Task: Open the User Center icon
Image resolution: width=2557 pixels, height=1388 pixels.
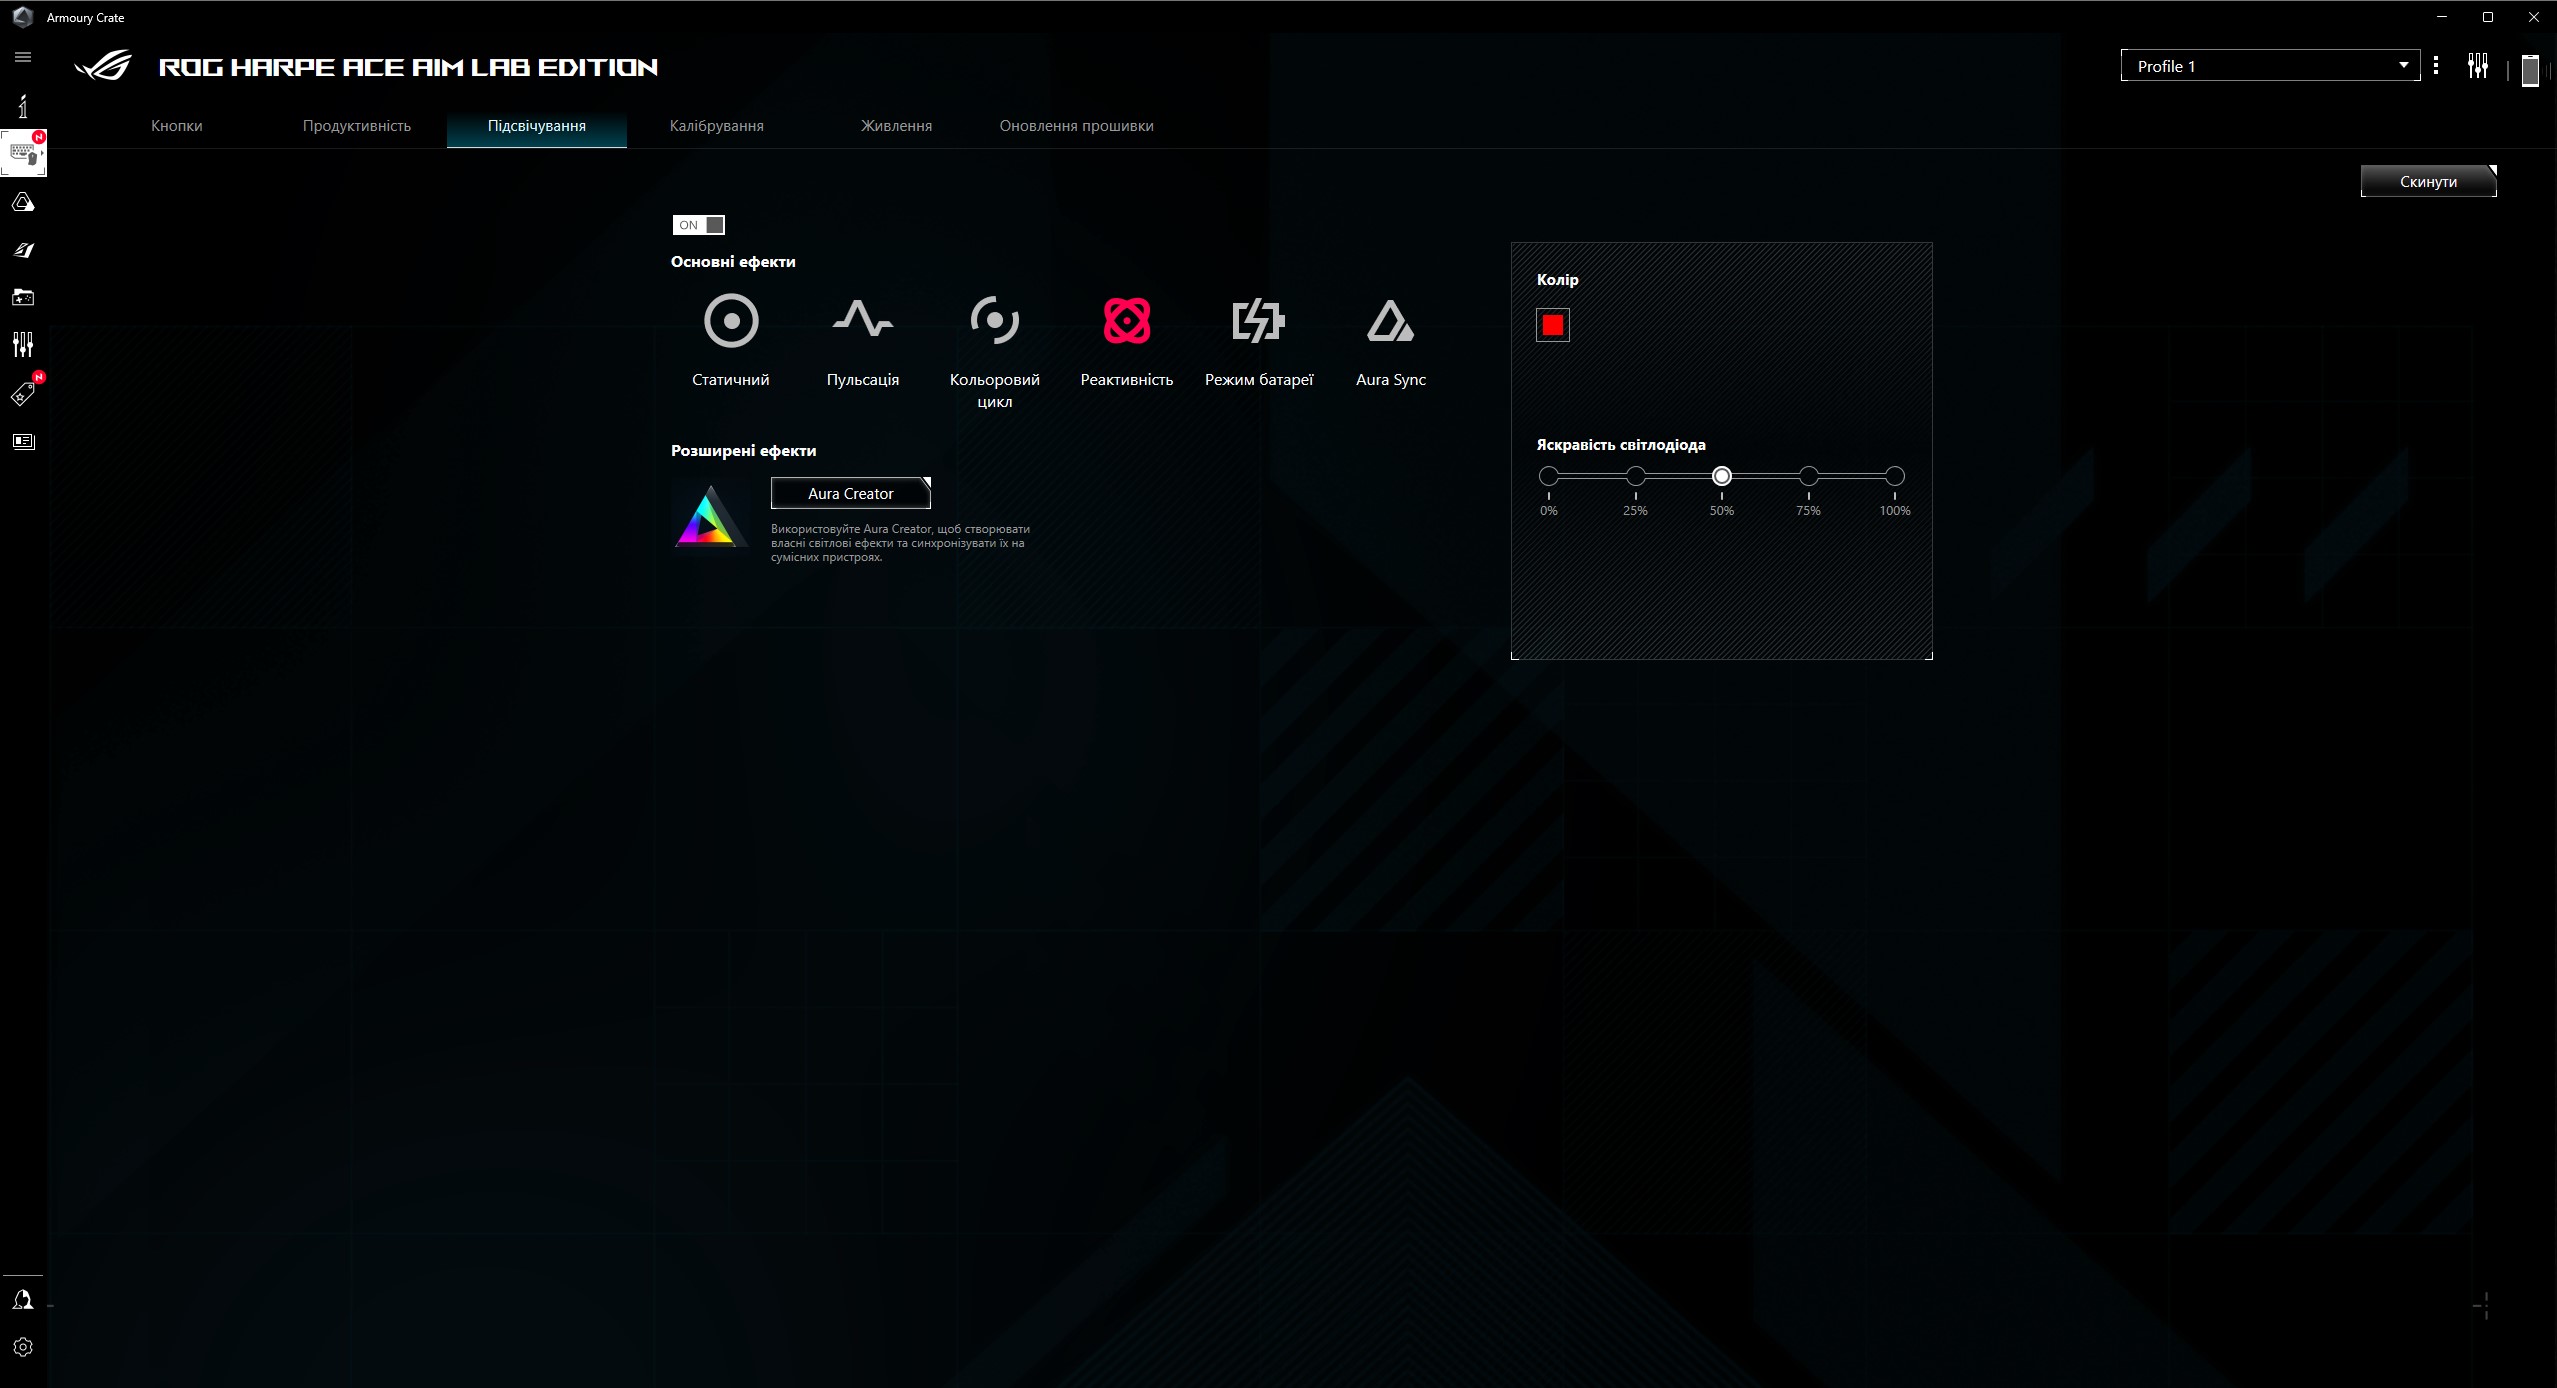Action: (23, 1299)
